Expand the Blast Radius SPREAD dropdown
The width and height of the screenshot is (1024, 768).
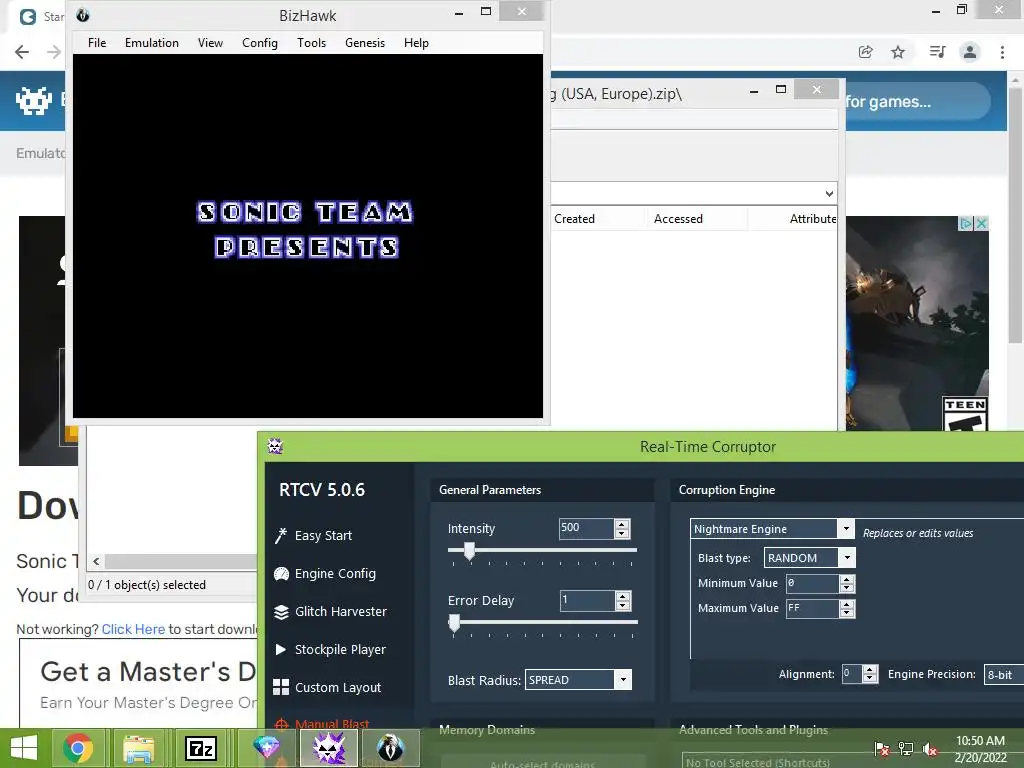(623, 680)
